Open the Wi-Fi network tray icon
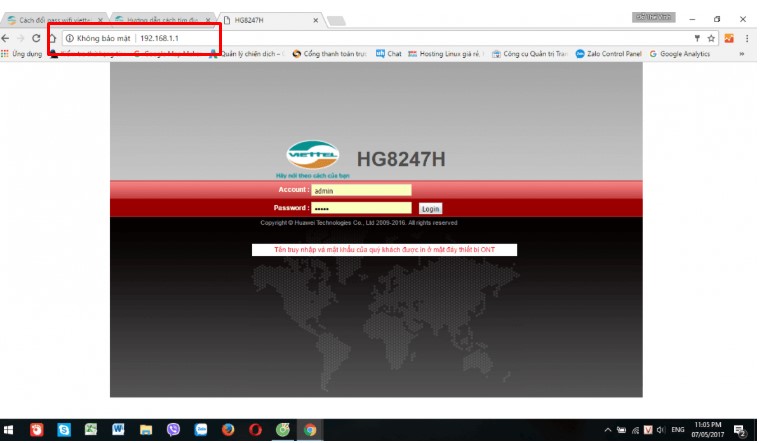The height and width of the screenshot is (443, 761). [635, 430]
